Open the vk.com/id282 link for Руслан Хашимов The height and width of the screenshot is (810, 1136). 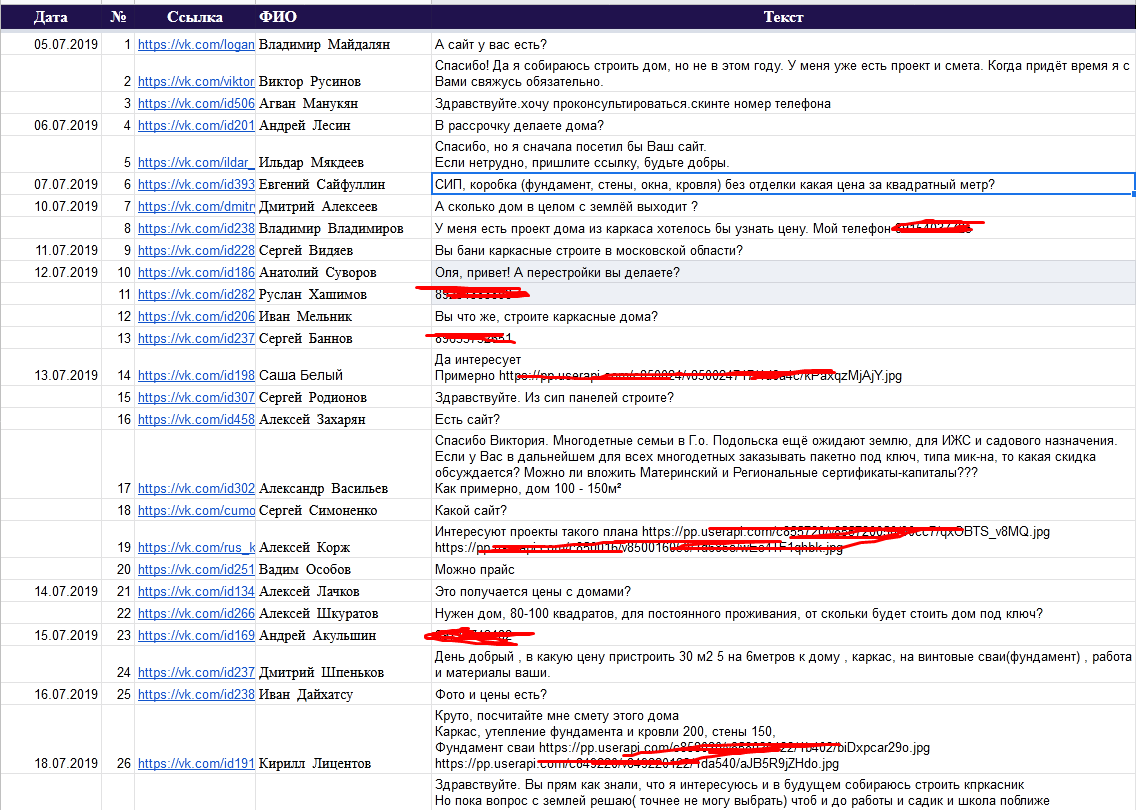point(196,294)
